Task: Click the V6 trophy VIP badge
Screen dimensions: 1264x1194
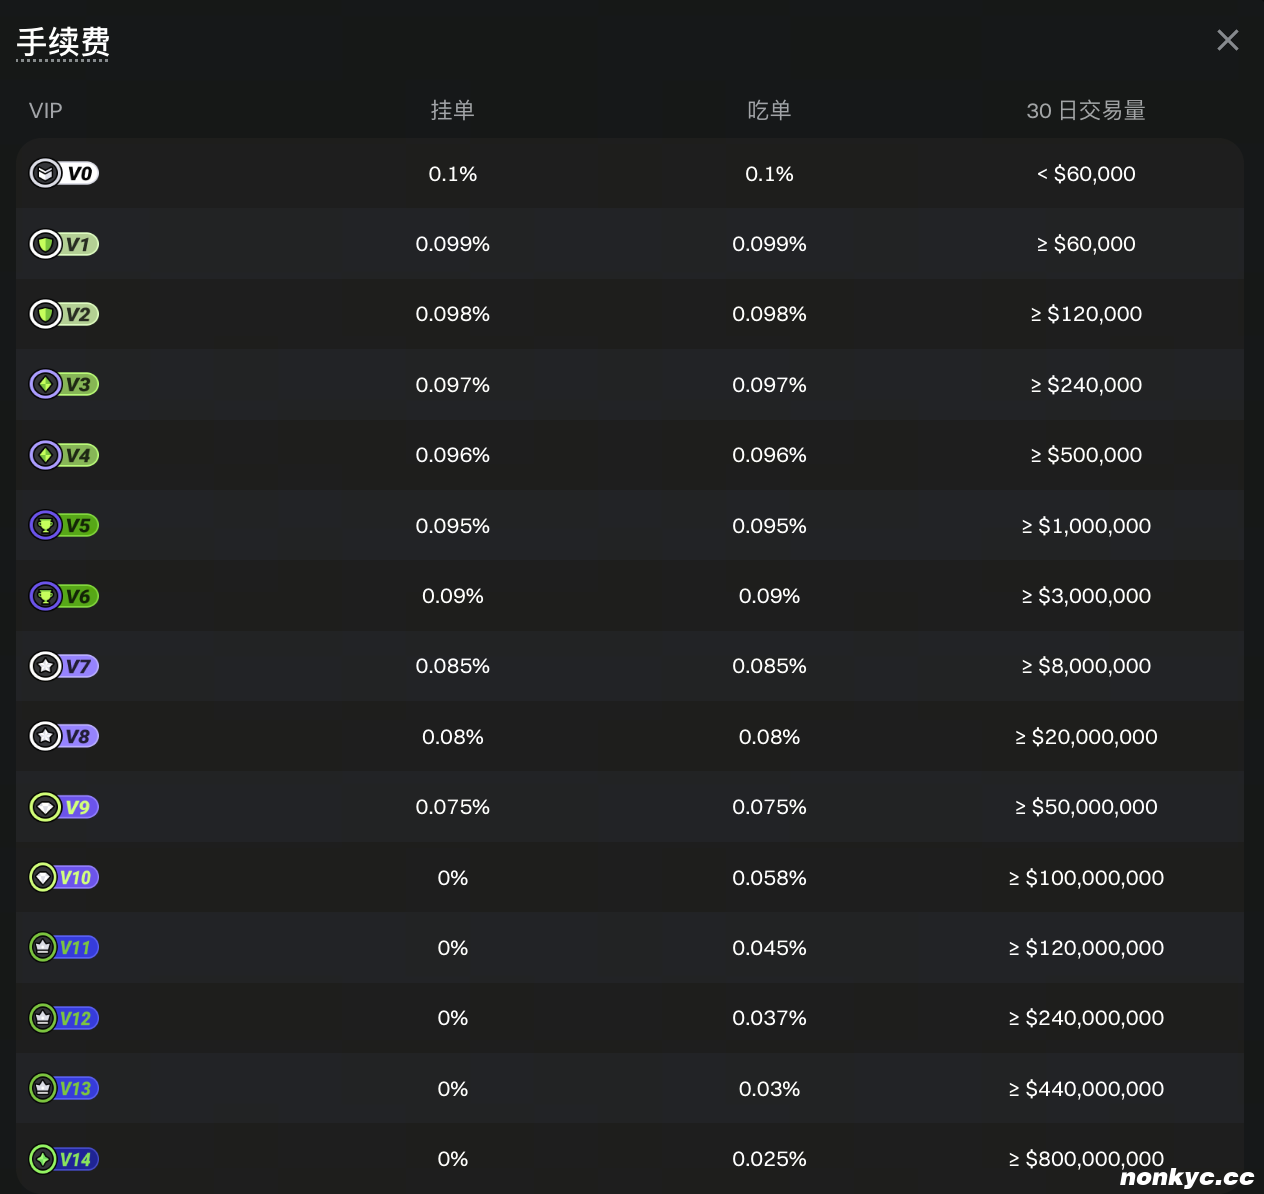Action: point(64,596)
